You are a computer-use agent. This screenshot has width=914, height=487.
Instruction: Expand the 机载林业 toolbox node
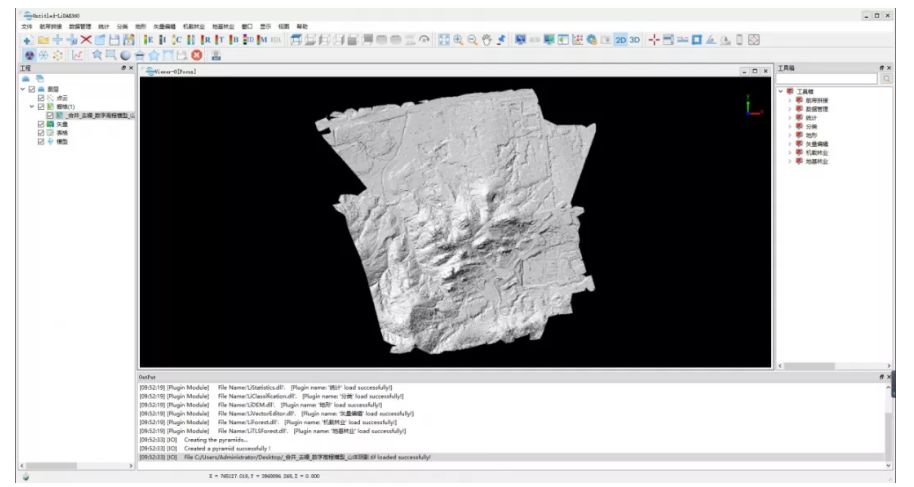tap(789, 152)
